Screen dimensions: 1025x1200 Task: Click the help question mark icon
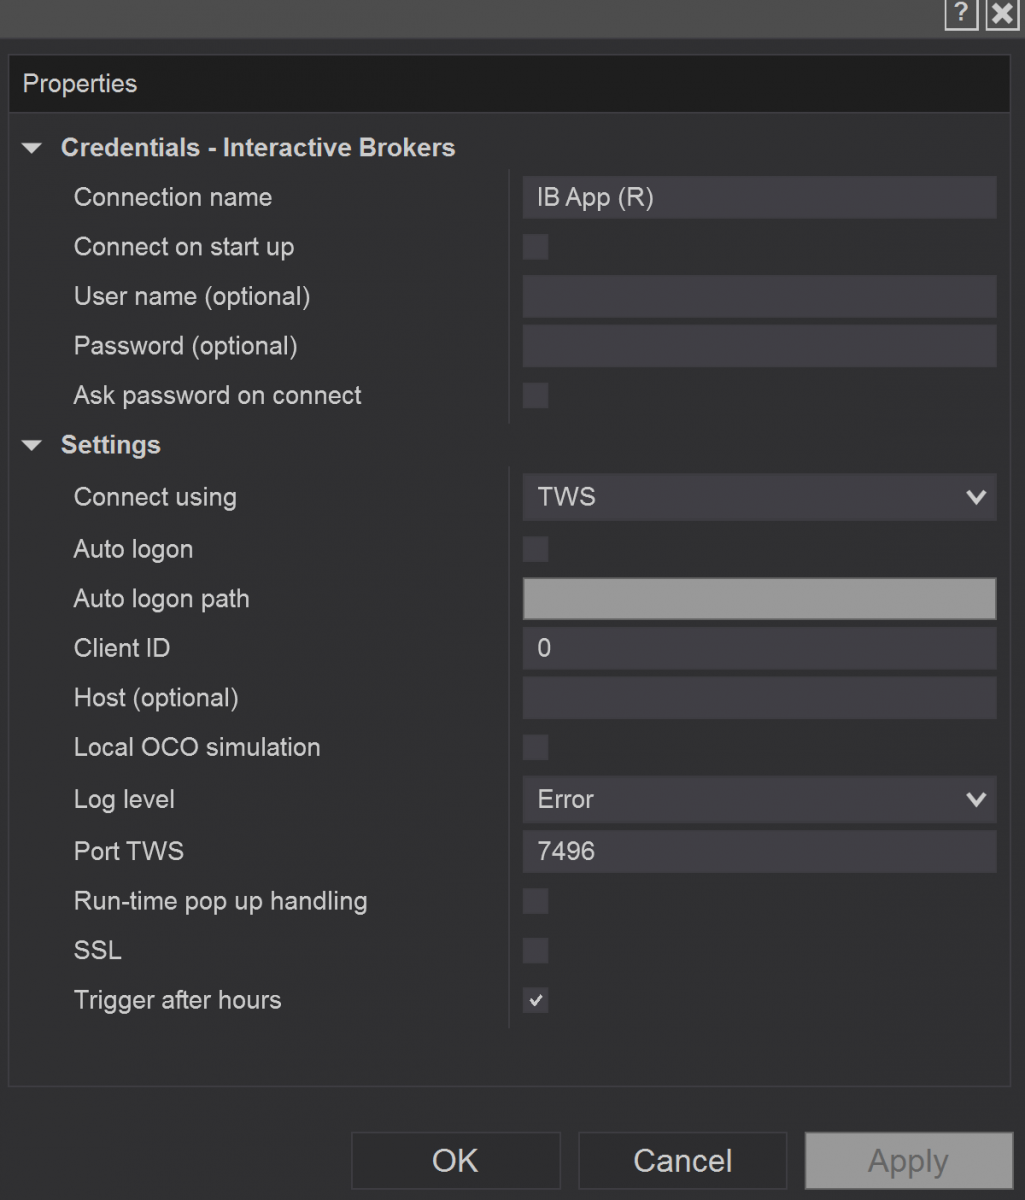click(x=961, y=14)
